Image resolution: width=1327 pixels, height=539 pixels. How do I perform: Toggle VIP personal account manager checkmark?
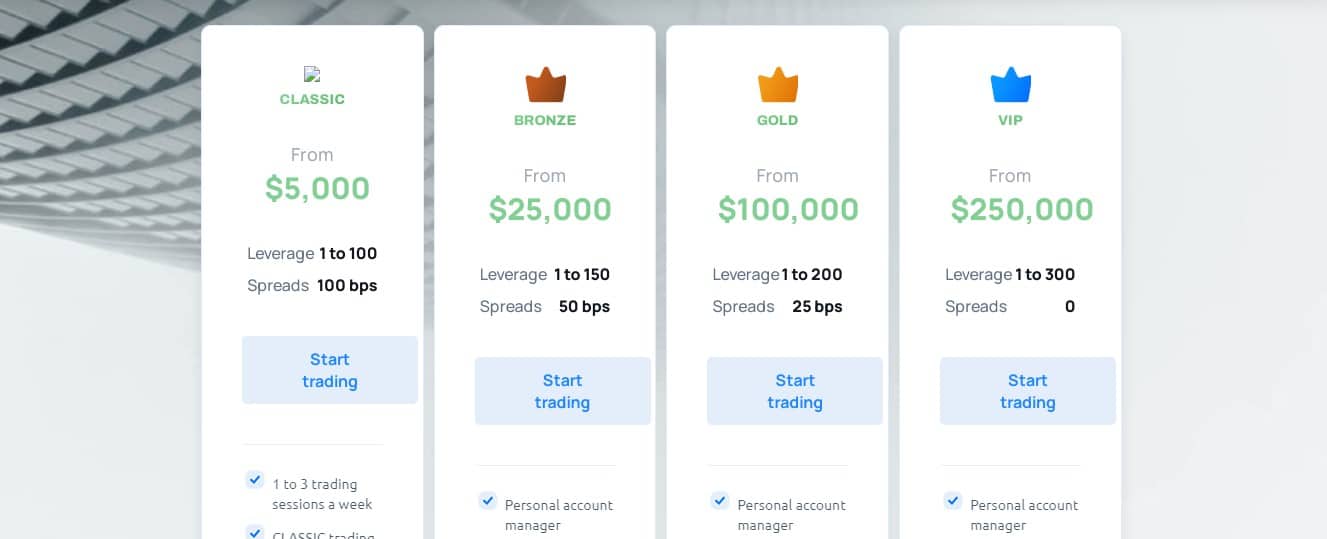coord(952,500)
